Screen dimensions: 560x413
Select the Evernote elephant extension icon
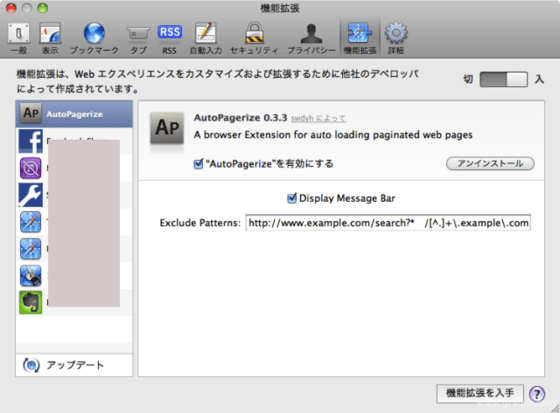[x=31, y=303]
